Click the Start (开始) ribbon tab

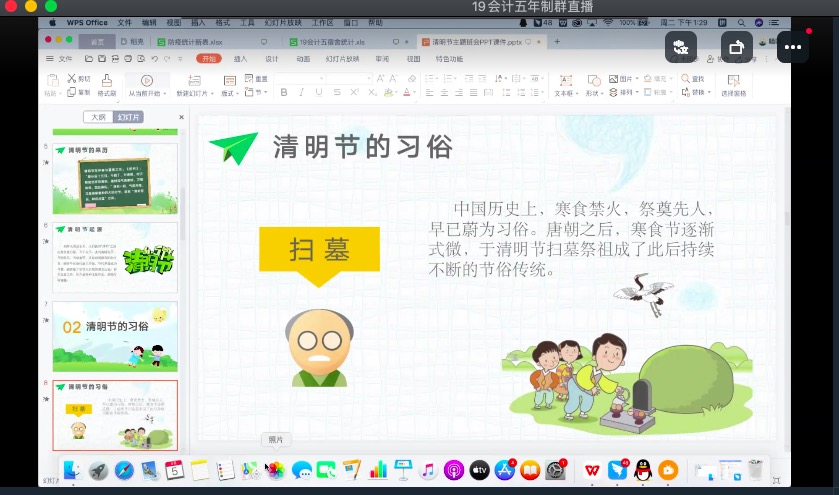point(208,59)
